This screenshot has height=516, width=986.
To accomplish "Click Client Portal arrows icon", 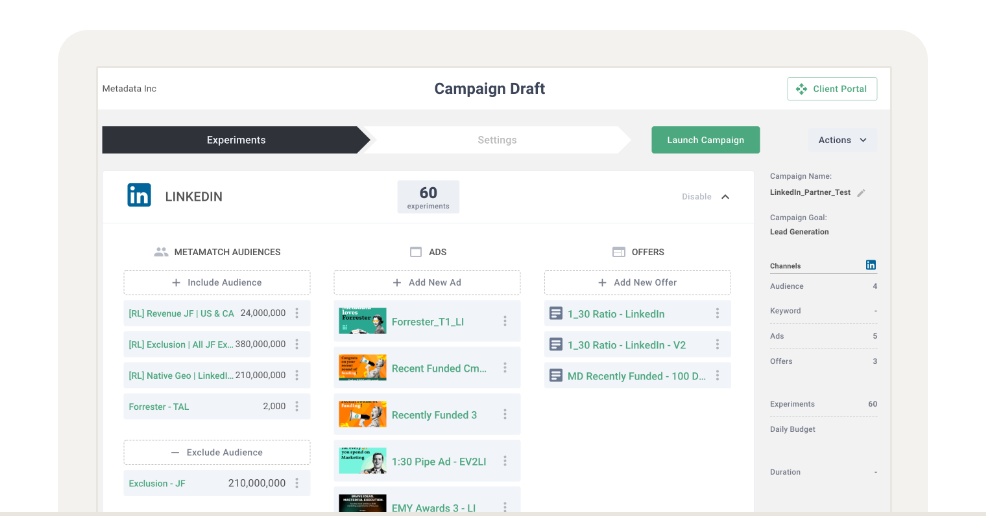I will tap(801, 89).
